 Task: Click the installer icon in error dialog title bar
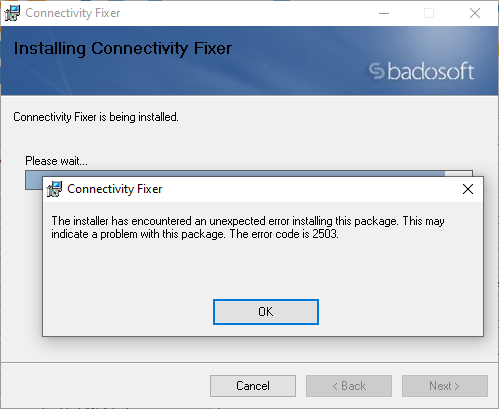(54, 189)
